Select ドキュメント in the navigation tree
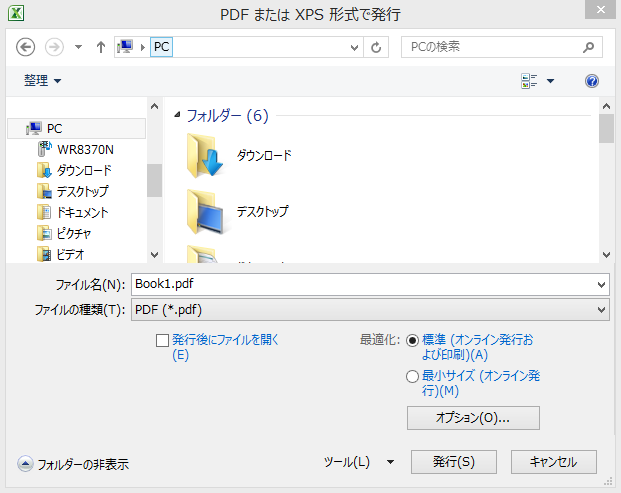This screenshot has width=621, height=493. (82, 213)
